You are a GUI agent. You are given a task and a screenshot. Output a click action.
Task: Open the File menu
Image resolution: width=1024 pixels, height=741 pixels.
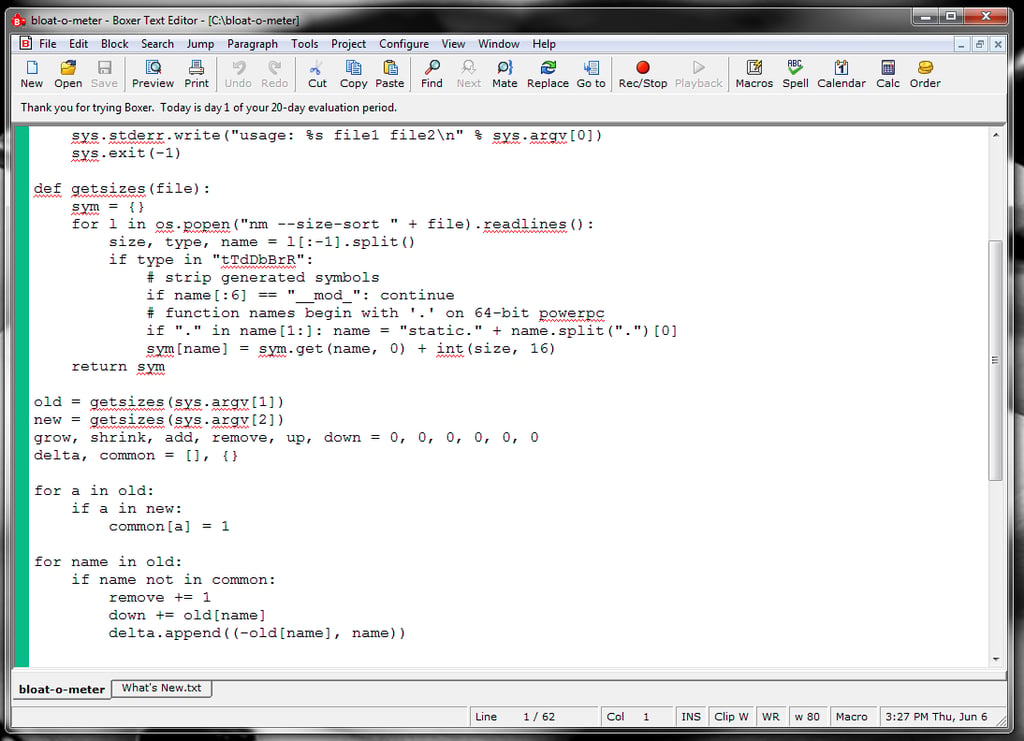coord(48,44)
